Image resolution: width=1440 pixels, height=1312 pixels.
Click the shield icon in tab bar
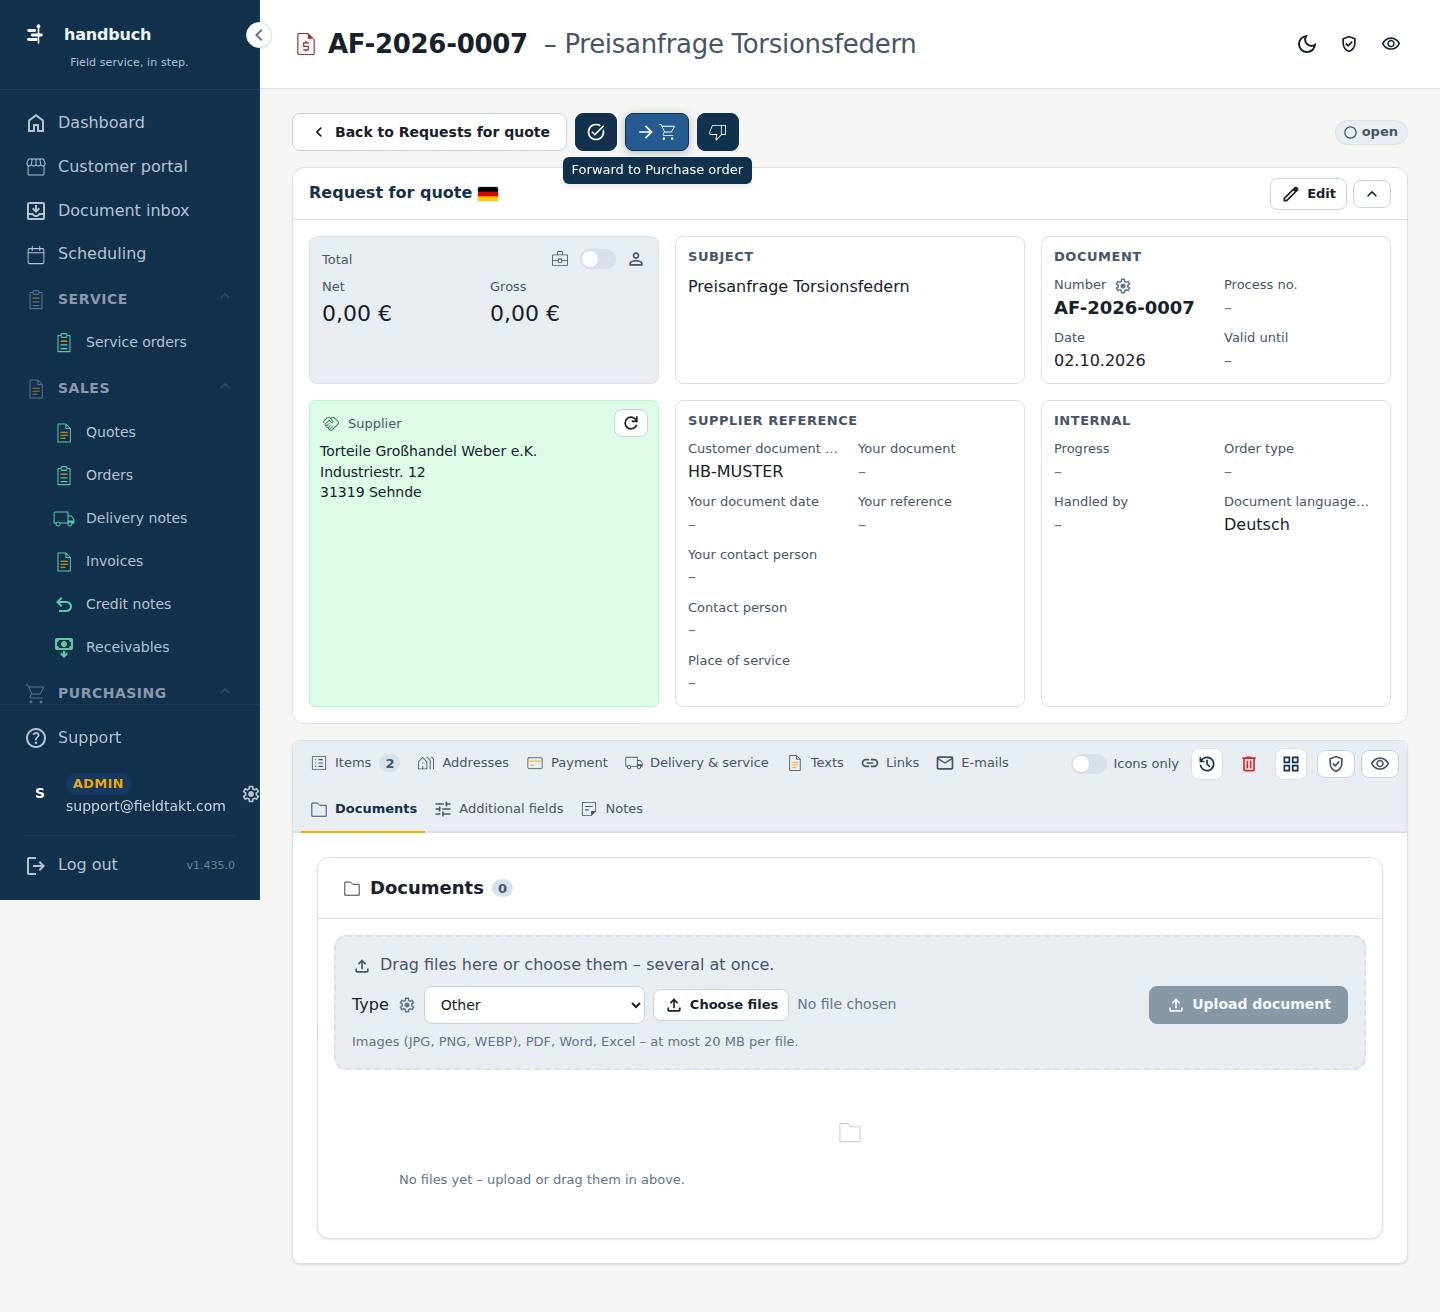[1335, 764]
